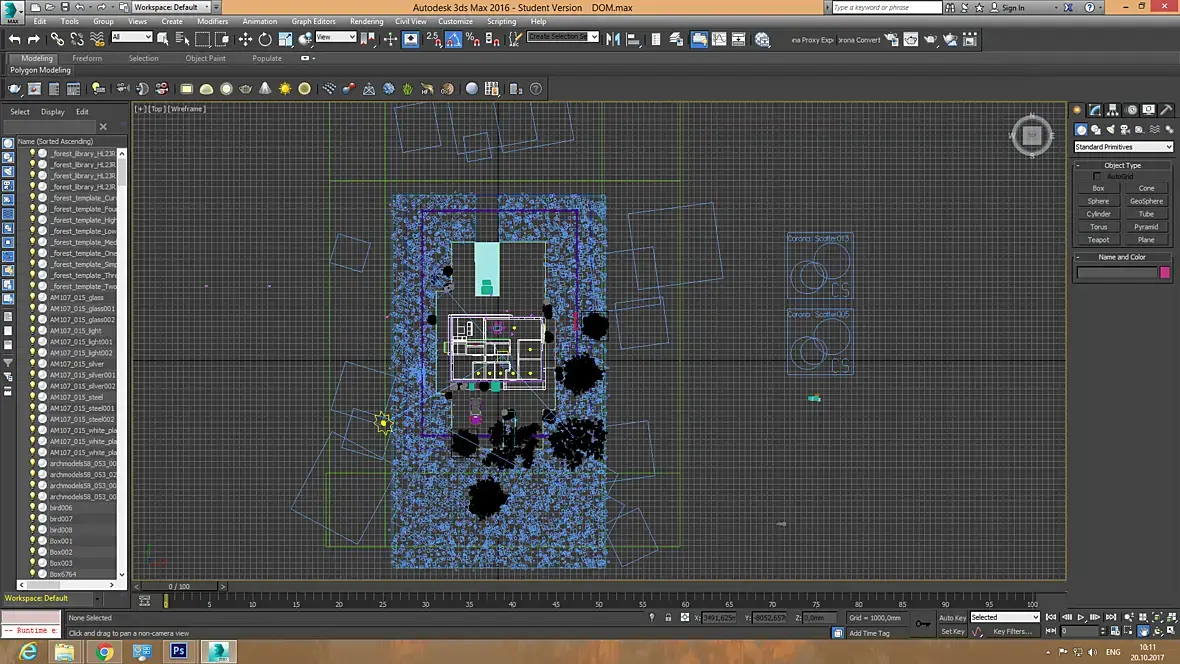This screenshot has width=1180, height=664.
Task: Click the Undo arrow in main toolbar
Action: (x=14, y=40)
